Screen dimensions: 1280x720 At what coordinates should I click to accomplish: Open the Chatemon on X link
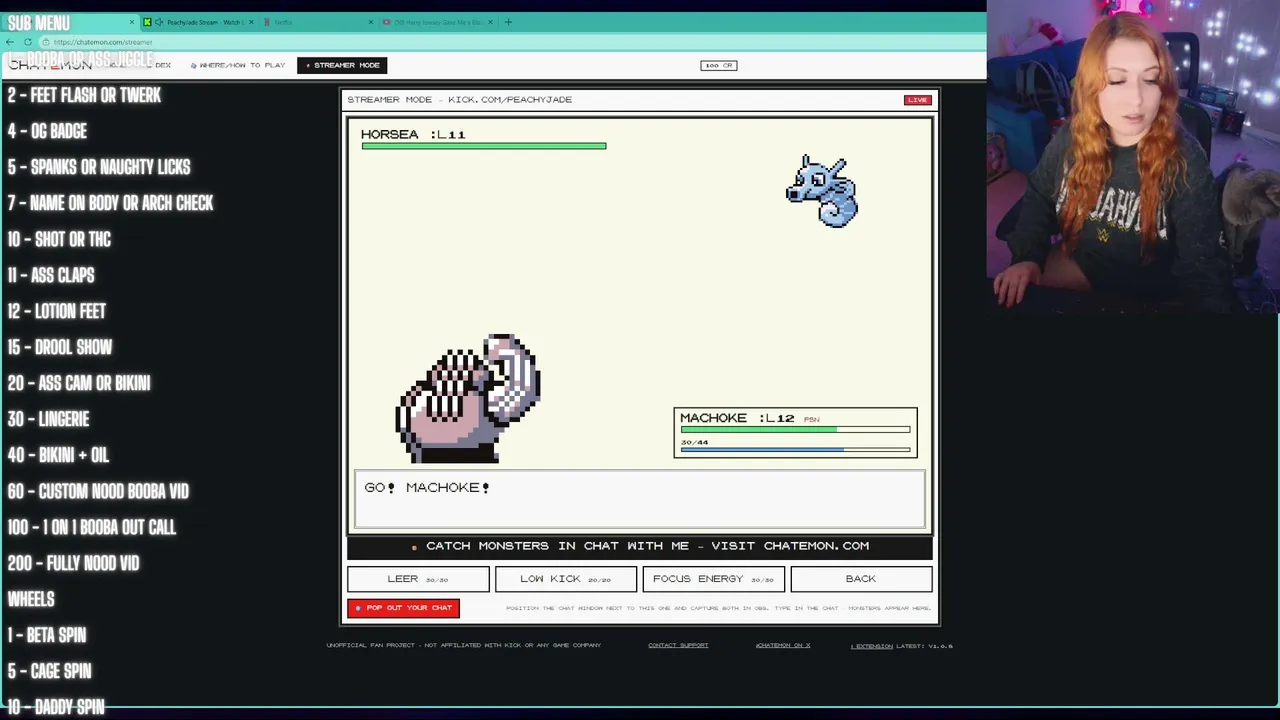coord(783,645)
